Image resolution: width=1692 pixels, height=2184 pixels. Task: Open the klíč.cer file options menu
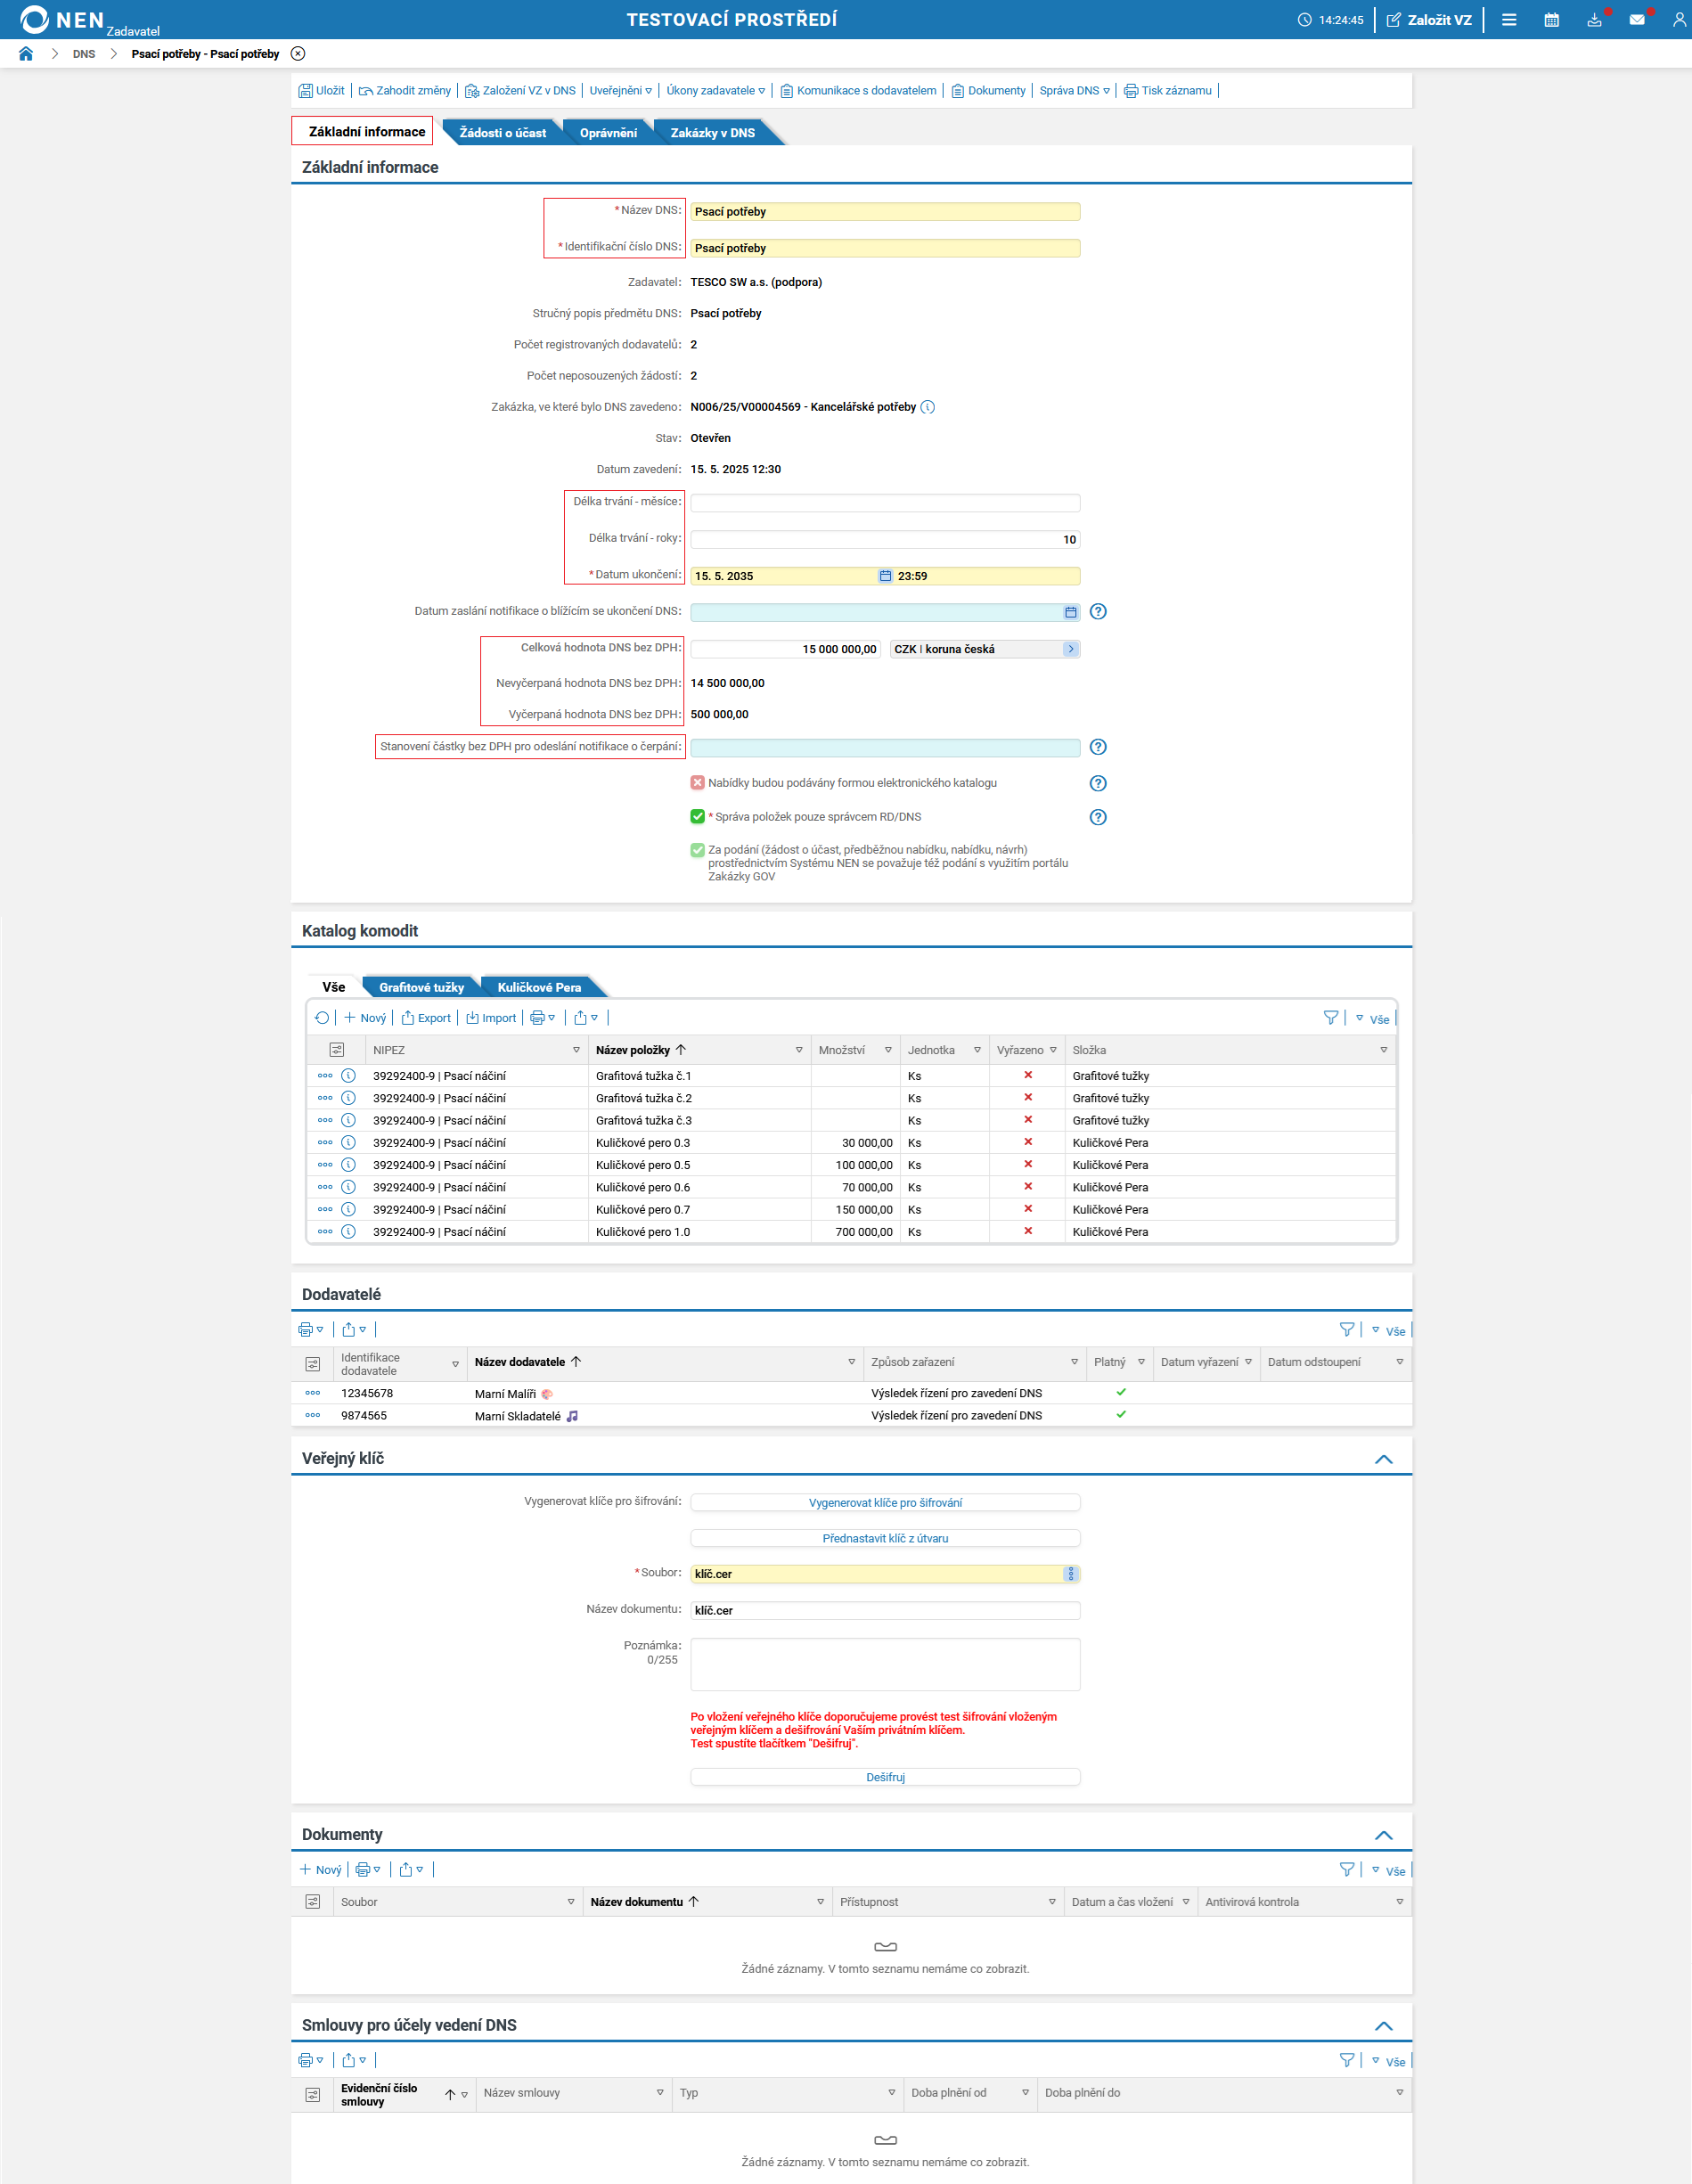coord(1070,1575)
